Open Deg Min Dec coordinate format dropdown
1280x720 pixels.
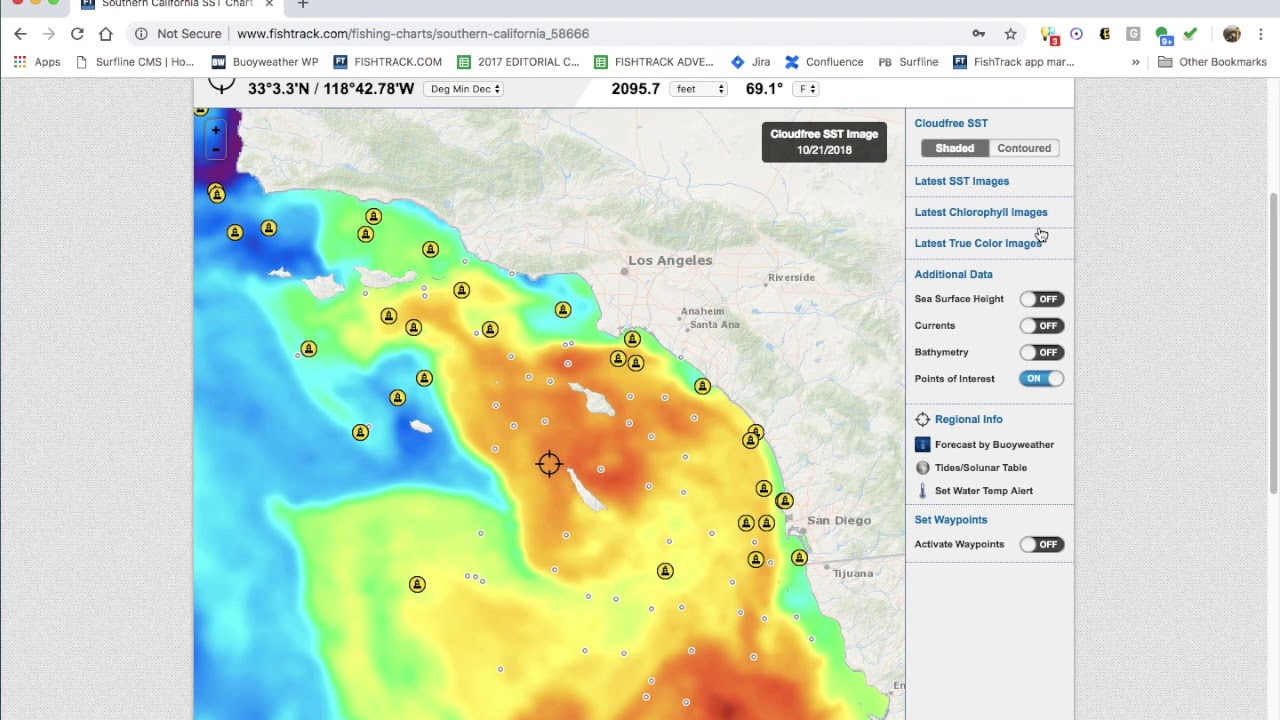click(x=465, y=89)
